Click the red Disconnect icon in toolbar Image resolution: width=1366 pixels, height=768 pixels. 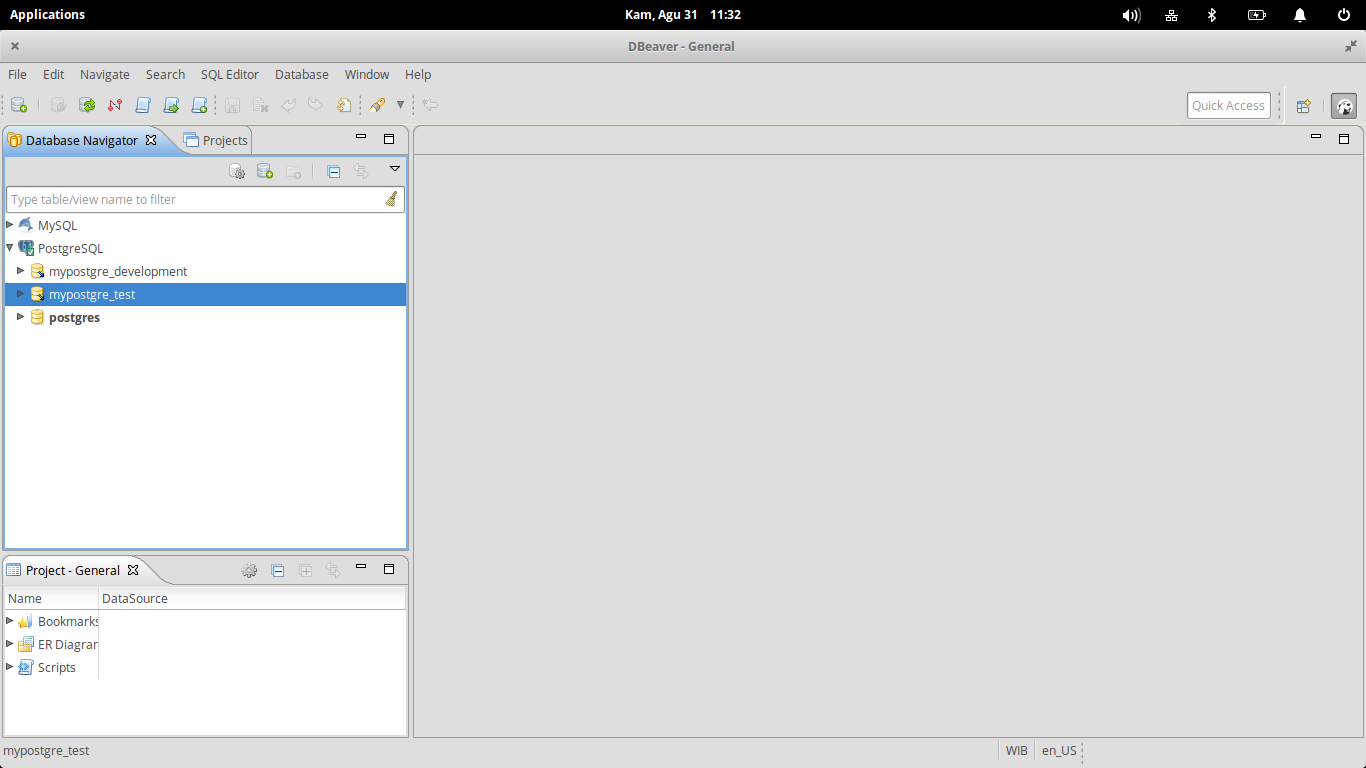click(115, 105)
